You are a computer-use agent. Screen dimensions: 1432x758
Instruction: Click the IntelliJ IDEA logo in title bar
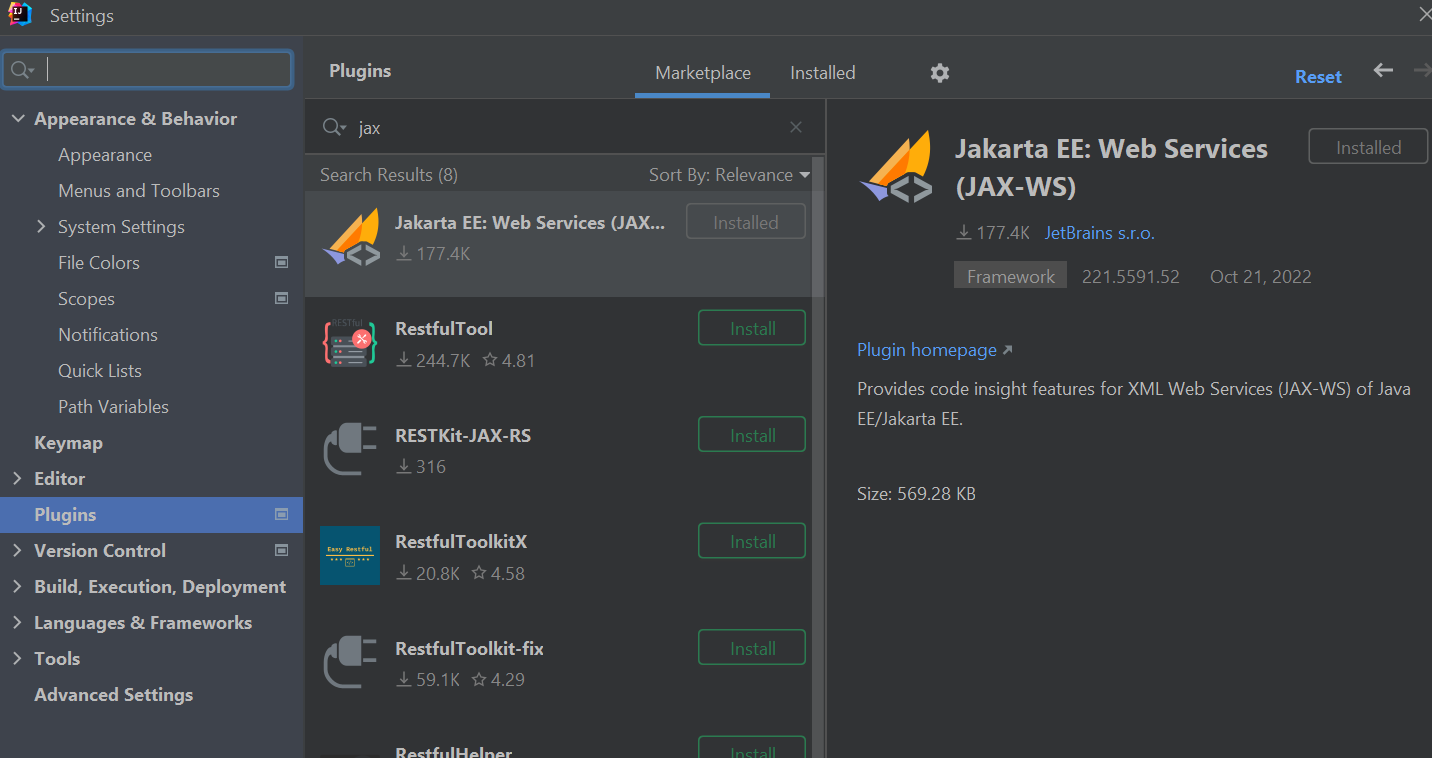click(x=20, y=15)
